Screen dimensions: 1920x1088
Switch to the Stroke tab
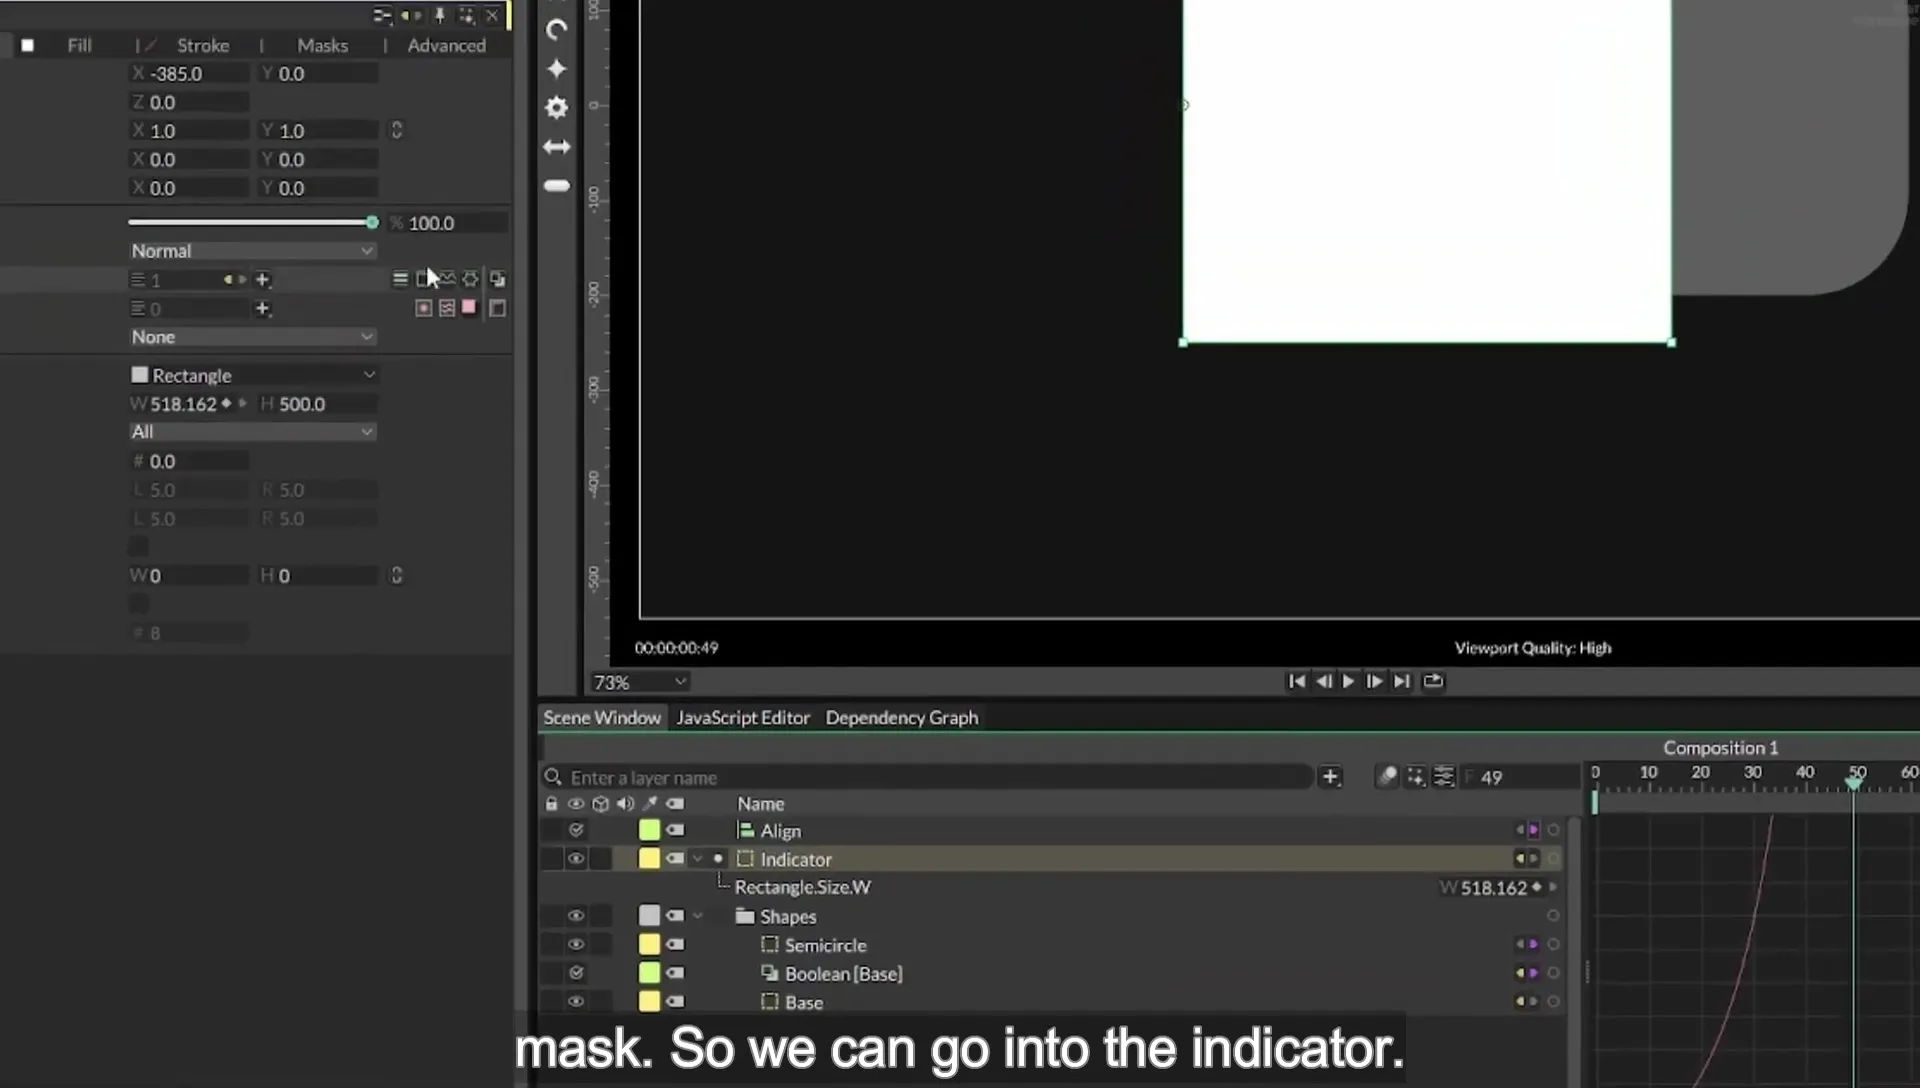(203, 45)
